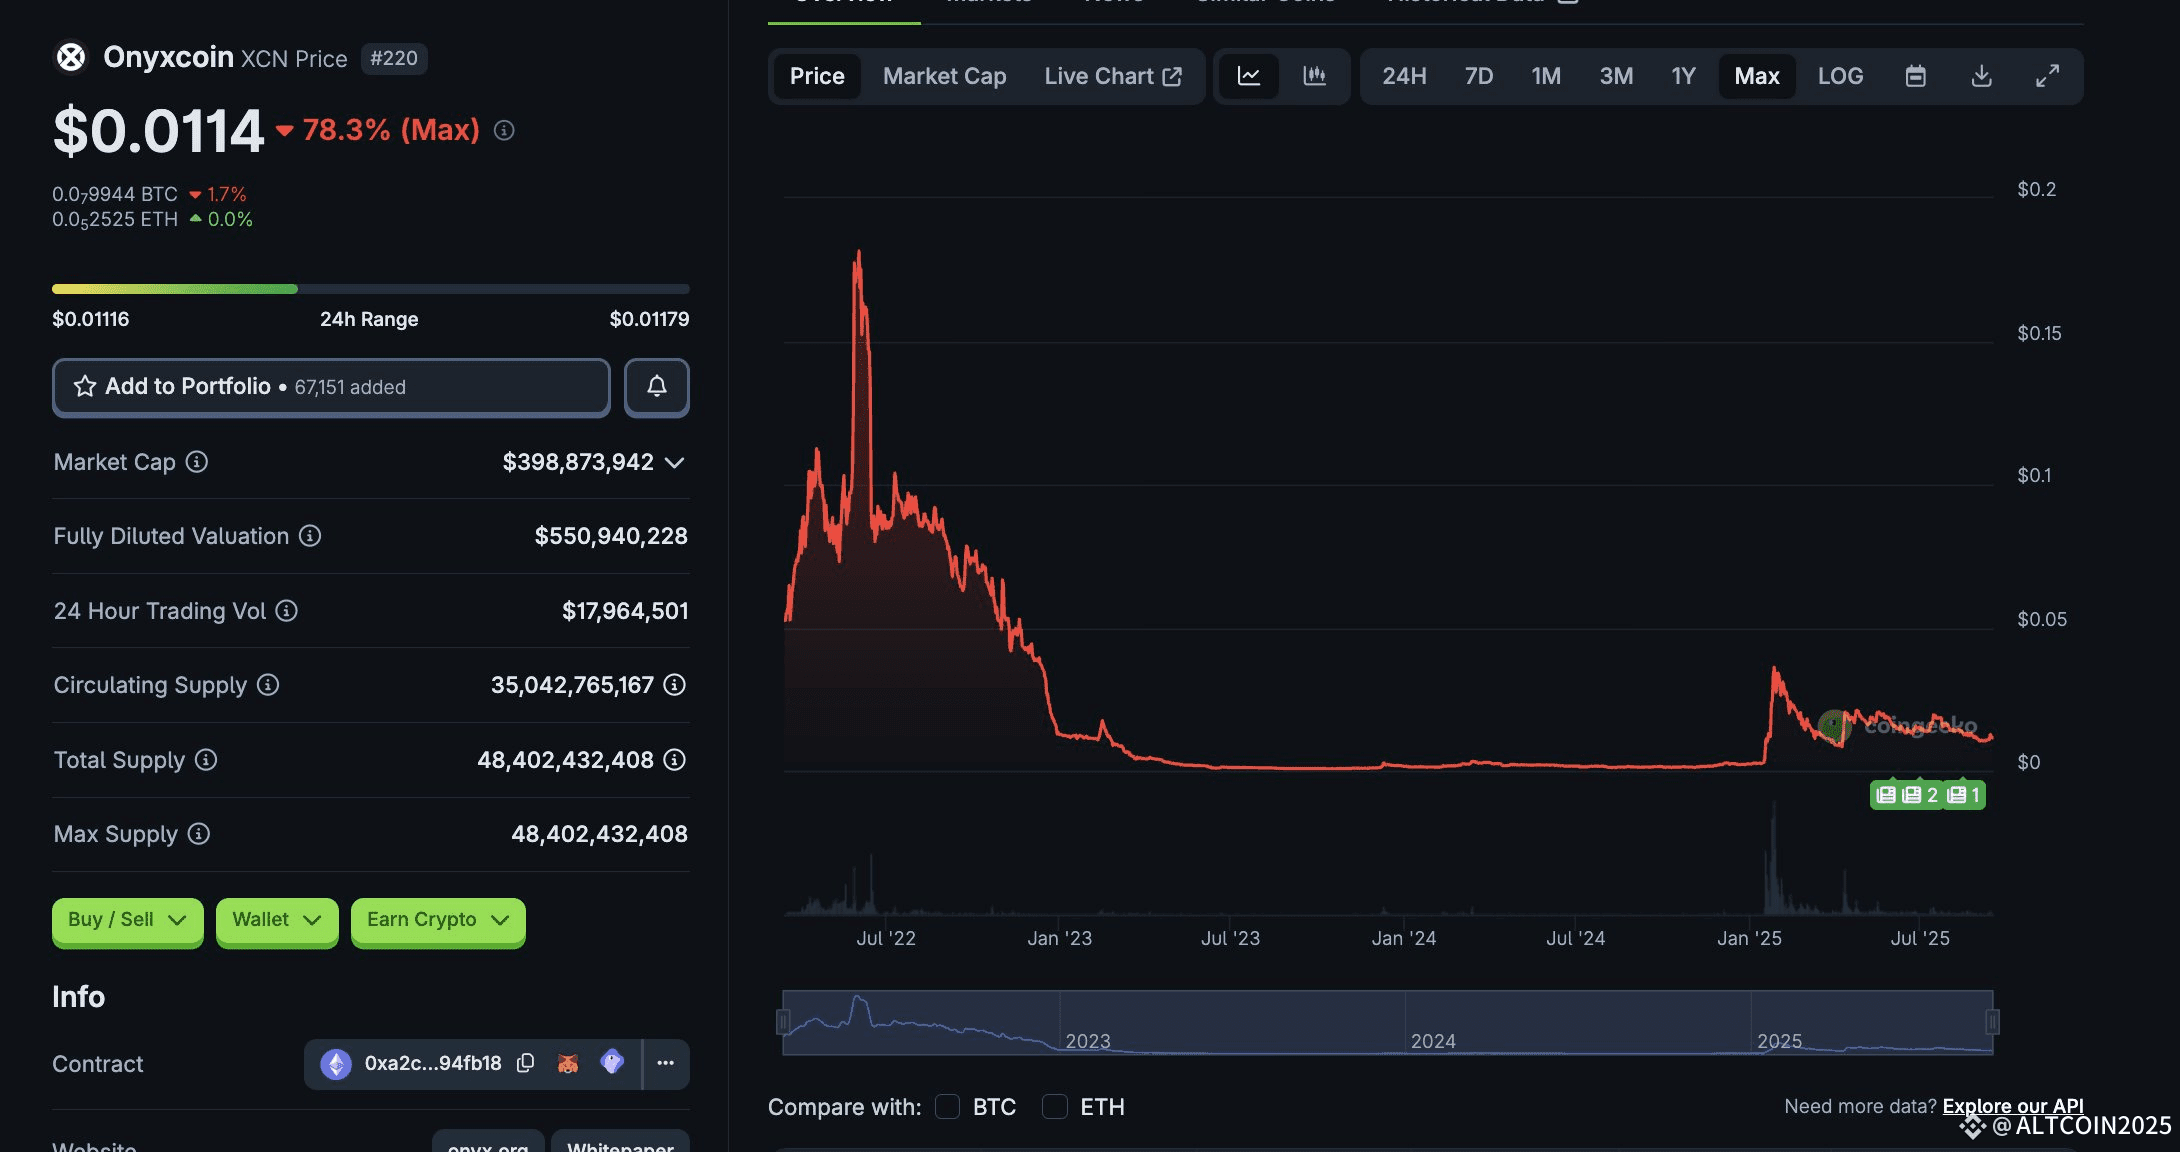Expand the Market Cap chevron
This screenshot has width=2180, height=1152.
pyautogui.click(x=675, y=462)
